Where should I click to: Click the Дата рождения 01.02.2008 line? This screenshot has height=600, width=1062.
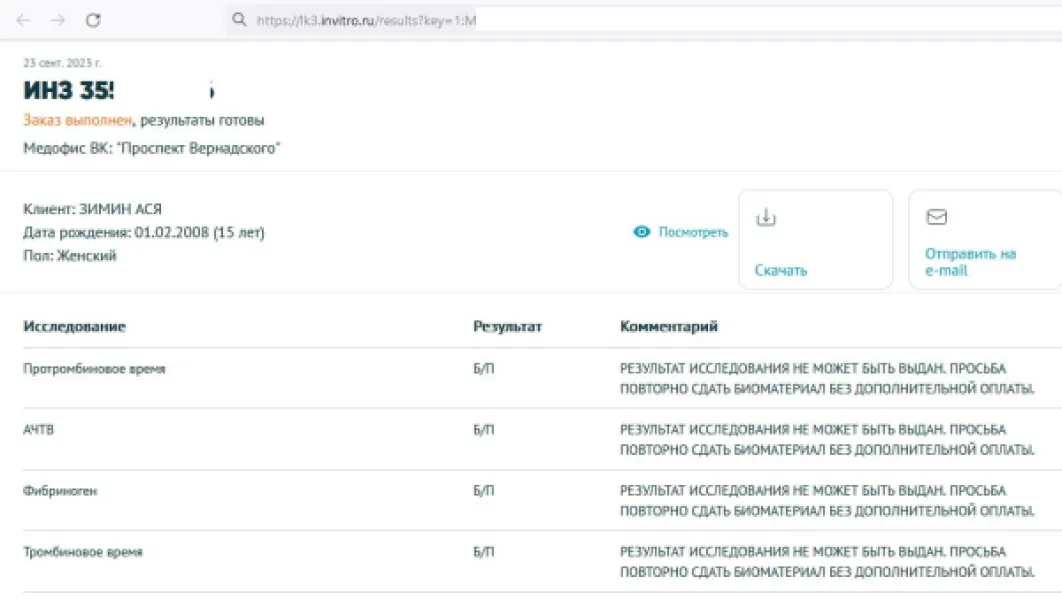click(144, 232)
